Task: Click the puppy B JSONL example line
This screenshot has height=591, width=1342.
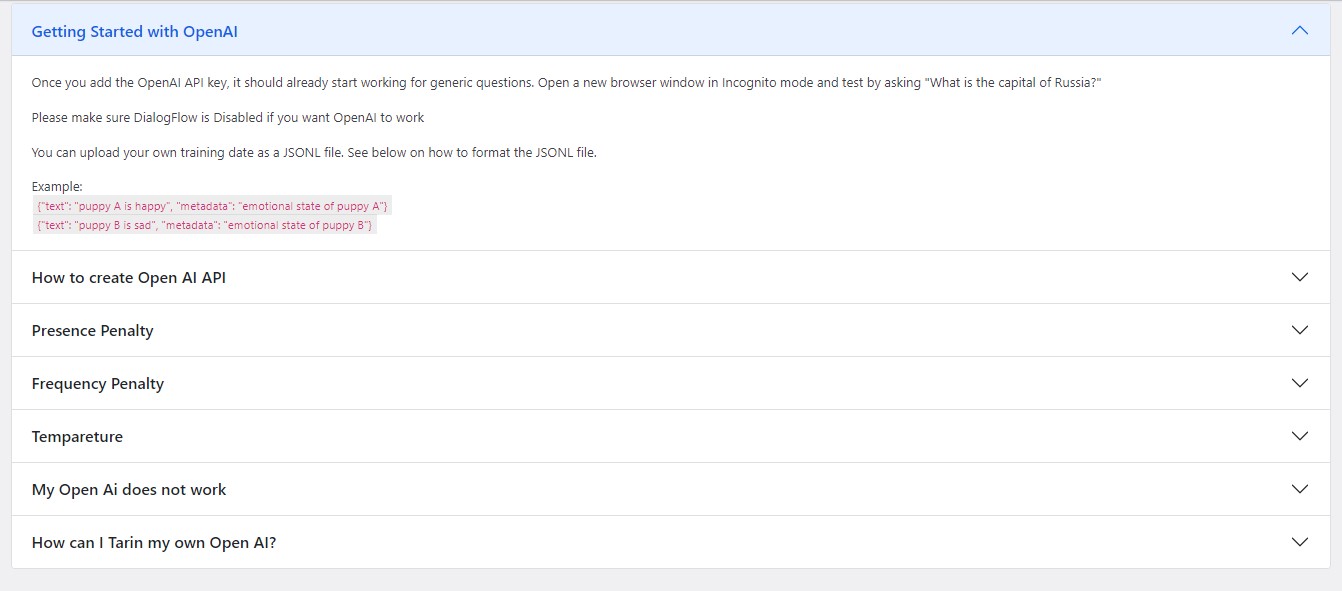Action: [x=204, y=225]
